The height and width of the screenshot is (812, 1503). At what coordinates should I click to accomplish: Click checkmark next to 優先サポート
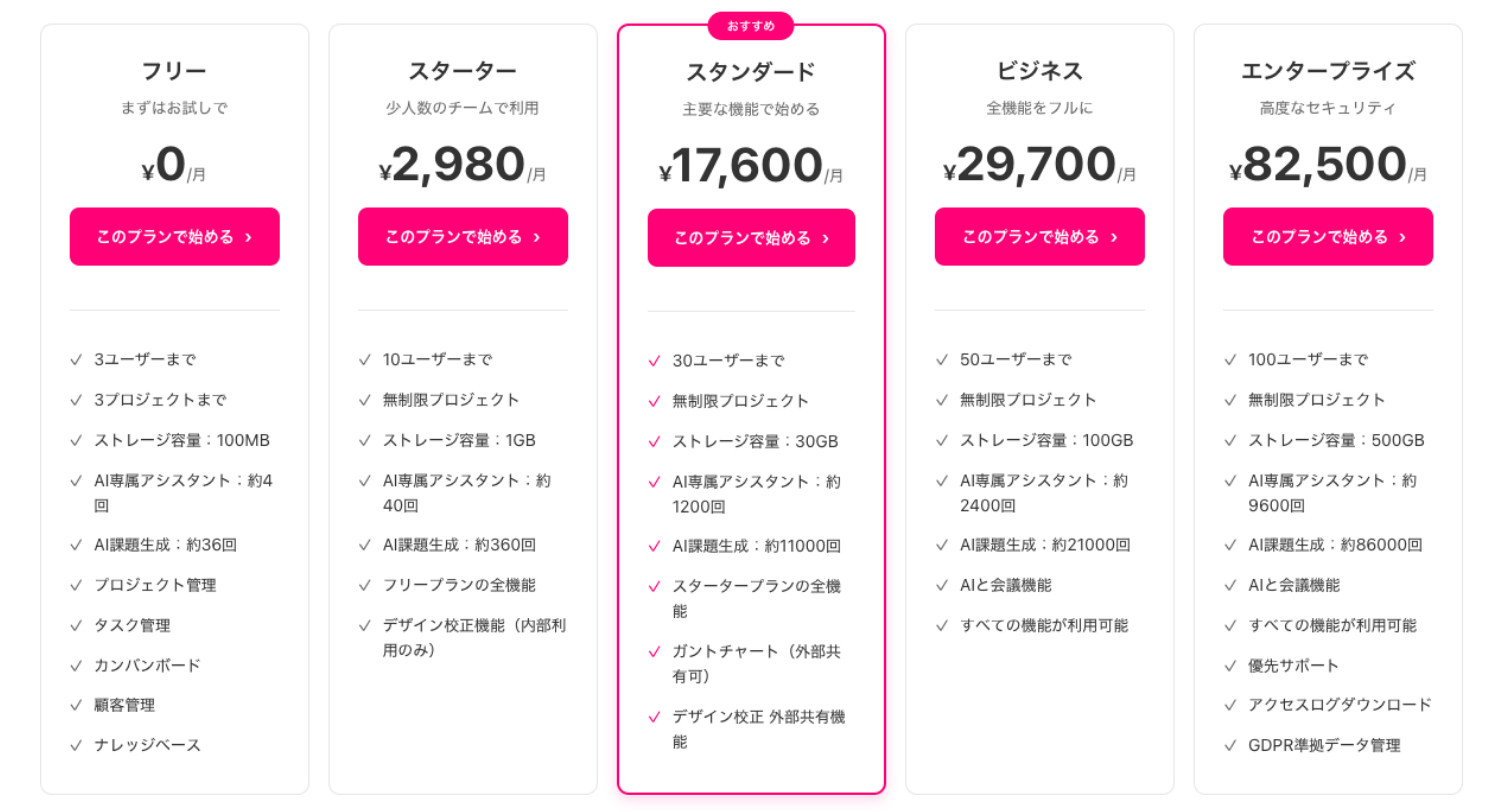[x=1230, y=666]
